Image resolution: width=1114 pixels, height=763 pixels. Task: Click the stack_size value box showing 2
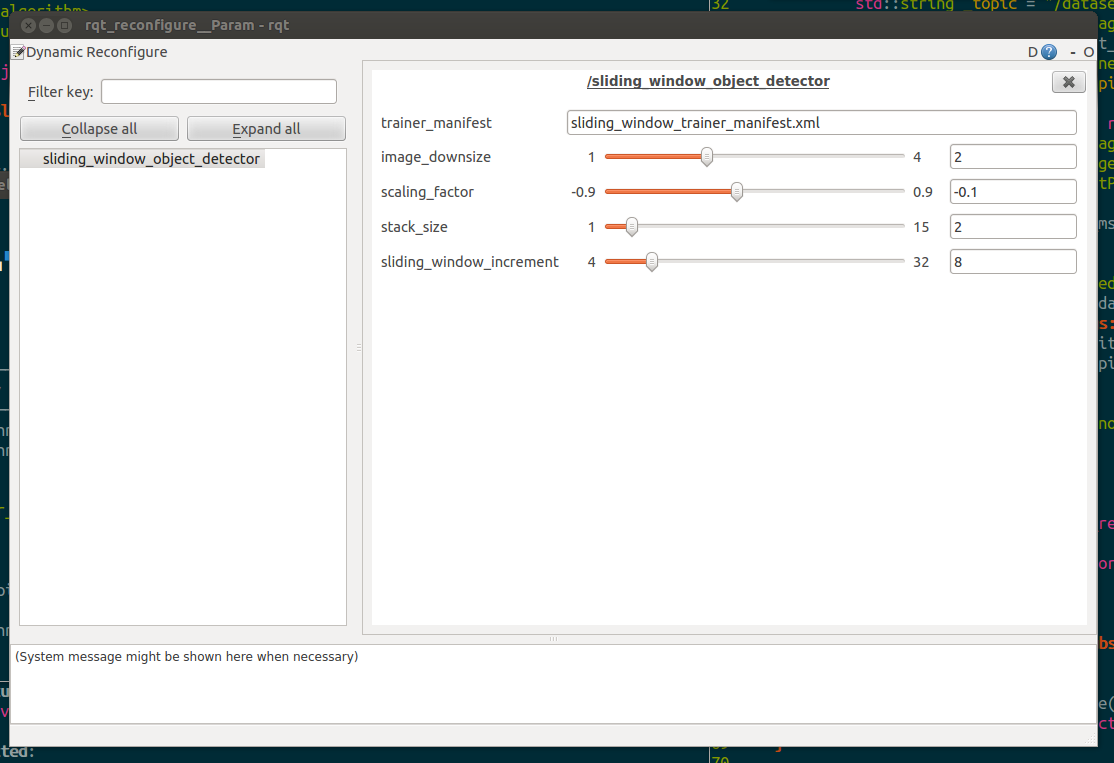click(1012, 227)
